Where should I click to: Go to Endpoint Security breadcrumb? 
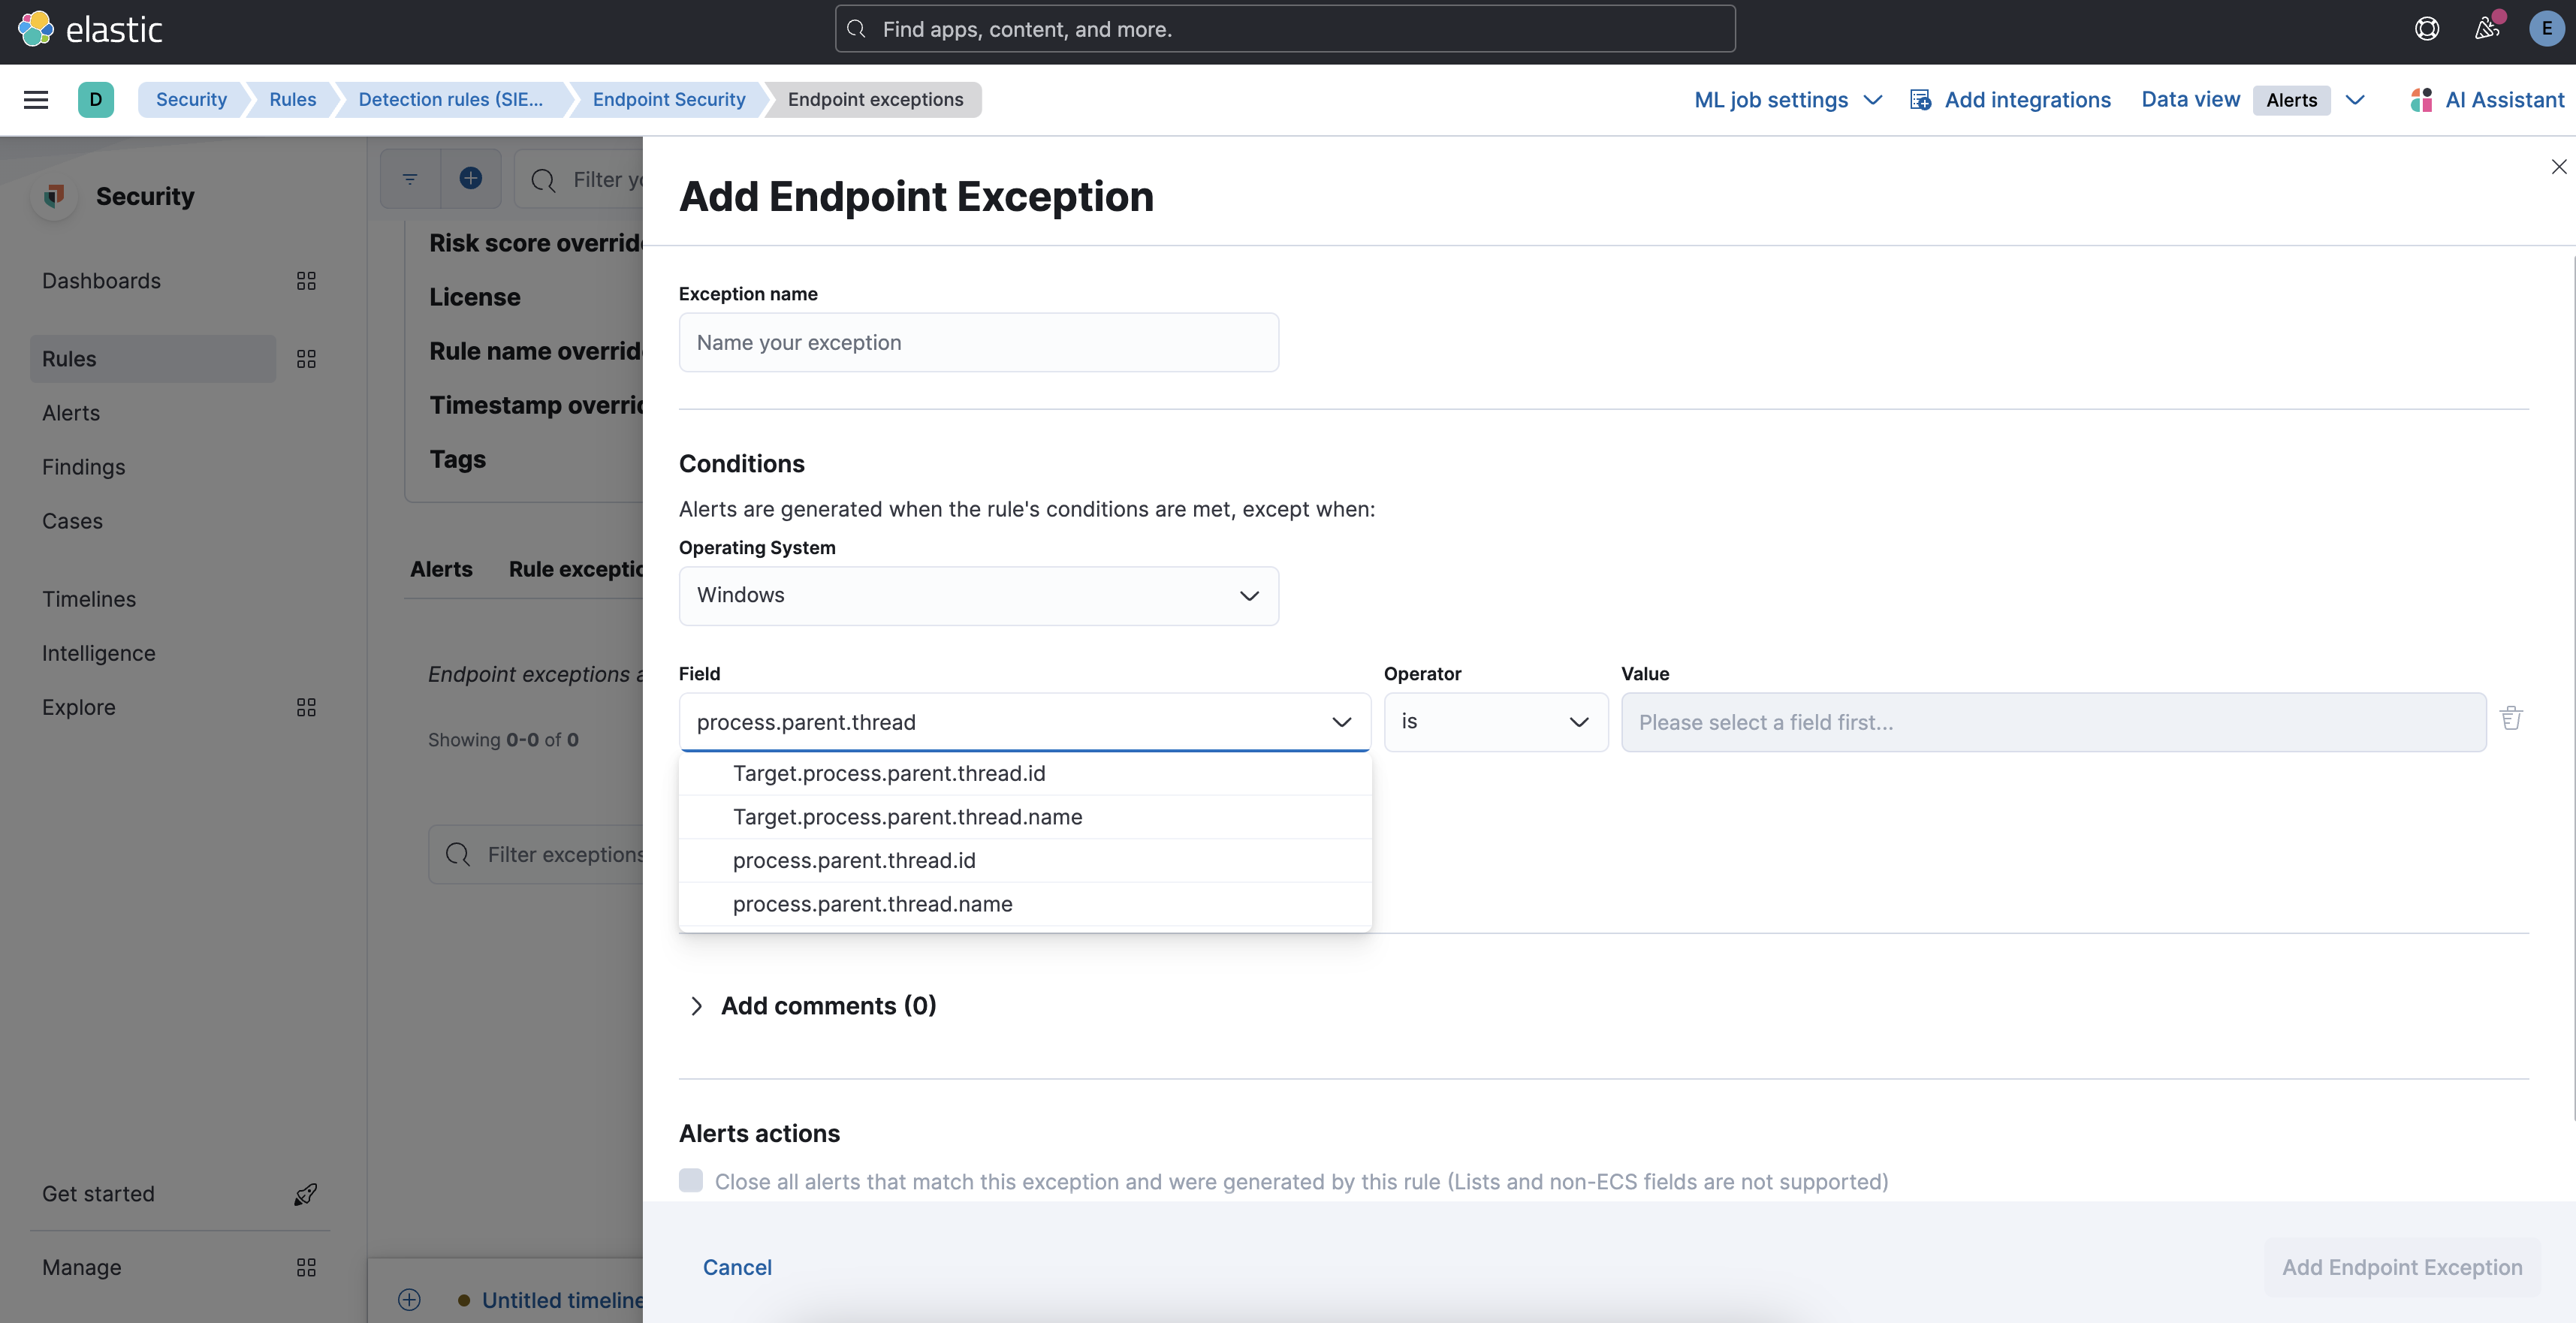pos(669,99)
